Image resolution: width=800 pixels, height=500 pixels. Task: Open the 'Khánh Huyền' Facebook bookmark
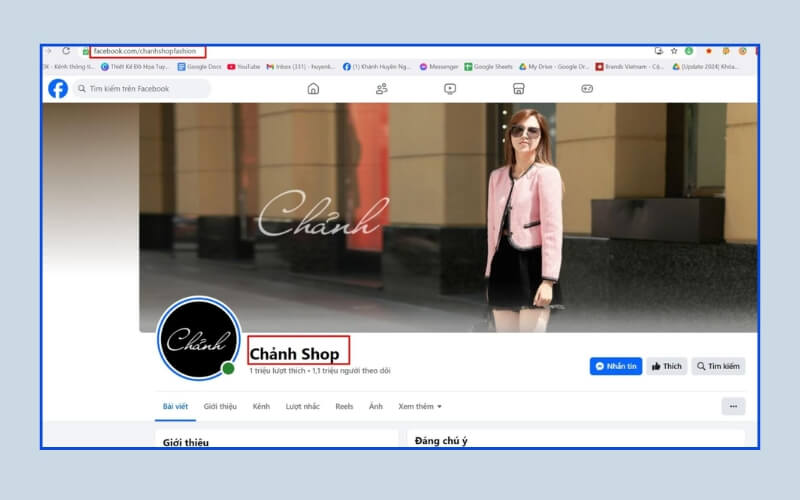[377, 67]
